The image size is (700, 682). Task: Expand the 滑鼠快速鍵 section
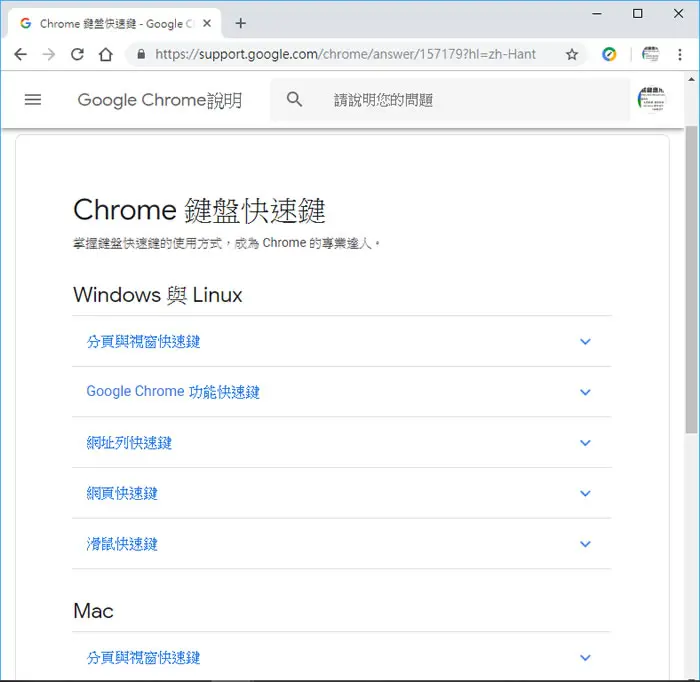point(342,544)
